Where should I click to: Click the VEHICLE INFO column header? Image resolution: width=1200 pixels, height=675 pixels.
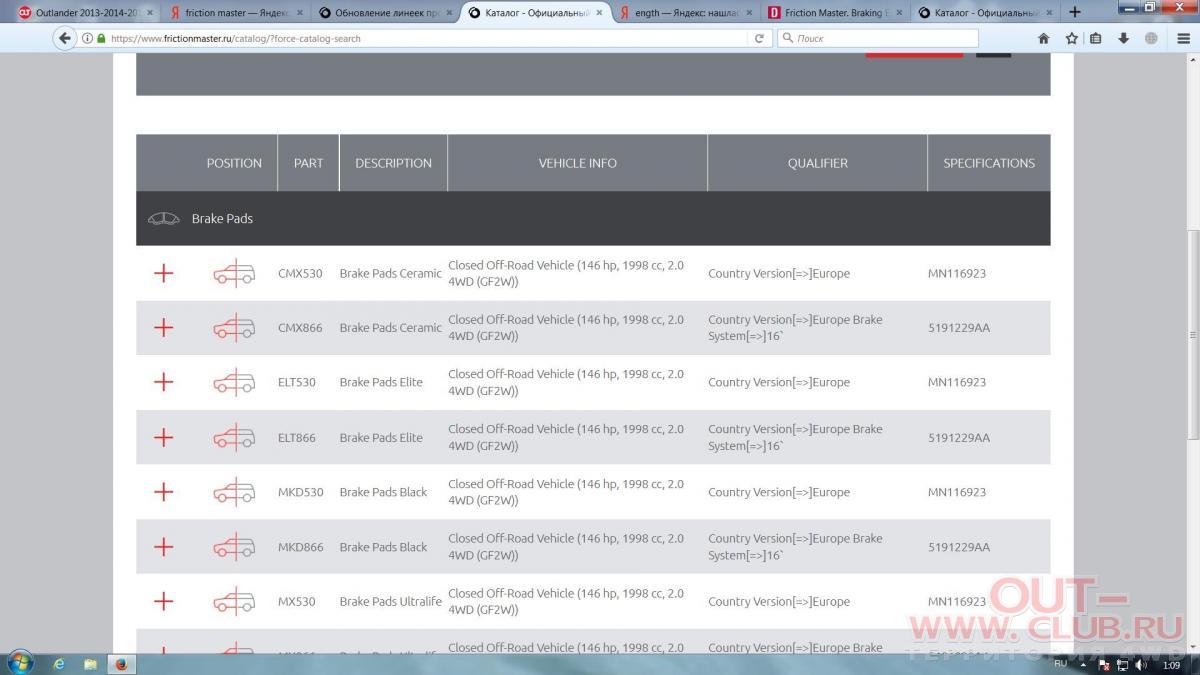[x=577, y=163]
